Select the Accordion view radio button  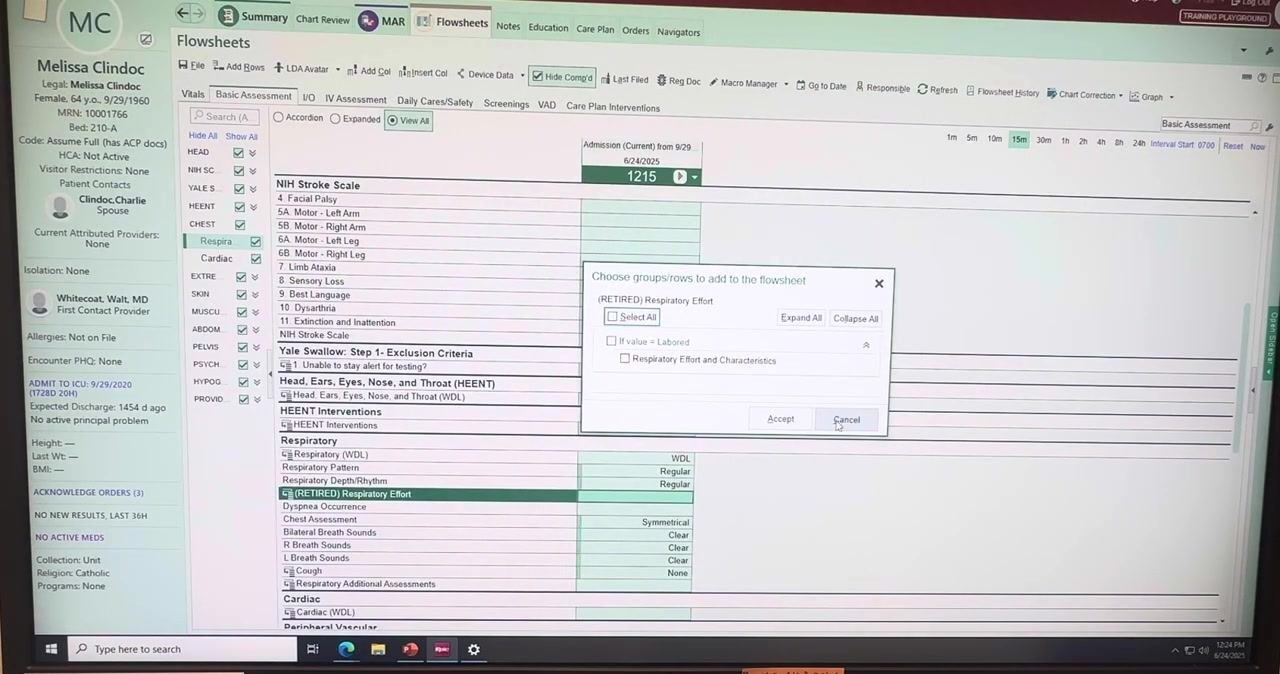pyautogui.click(x=279, y=117)
